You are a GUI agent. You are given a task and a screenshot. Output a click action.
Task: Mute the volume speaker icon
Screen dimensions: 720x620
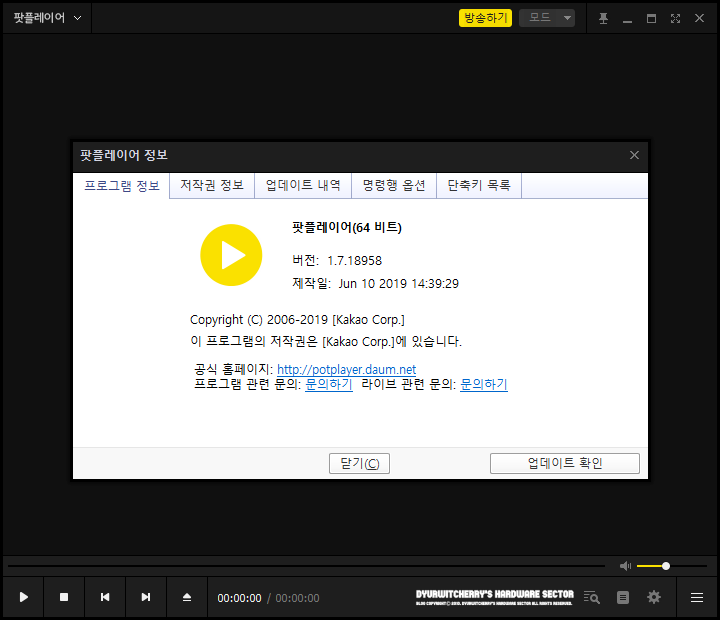point(625,566)
